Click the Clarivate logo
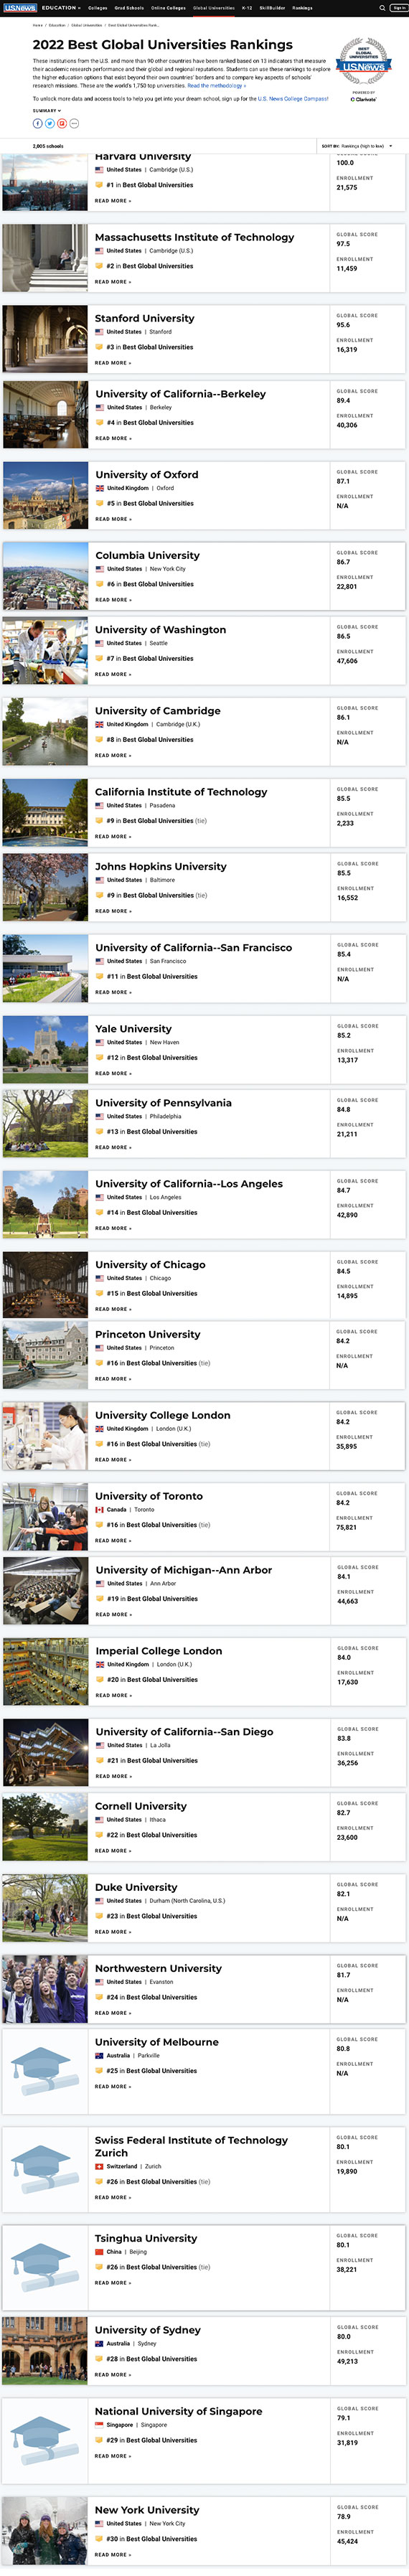The image size is (409, 2576). coord(363,99)
